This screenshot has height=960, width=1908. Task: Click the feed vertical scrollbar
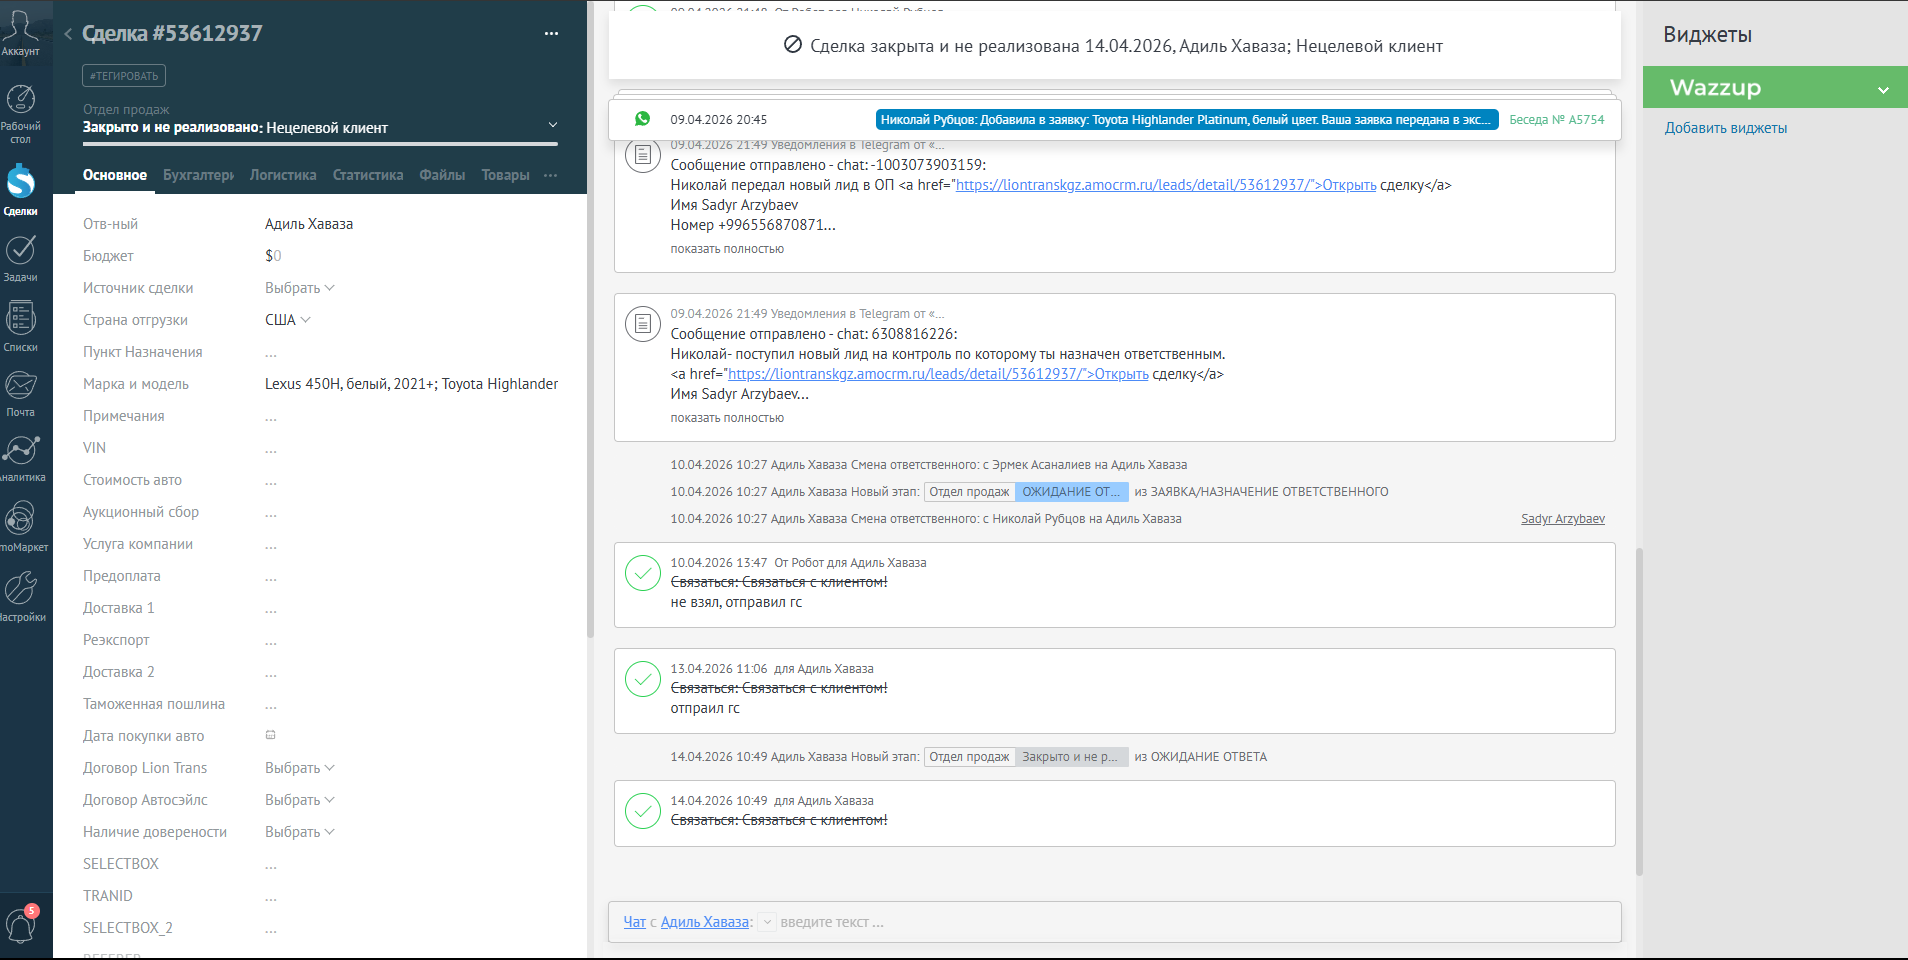[1639, 712]
